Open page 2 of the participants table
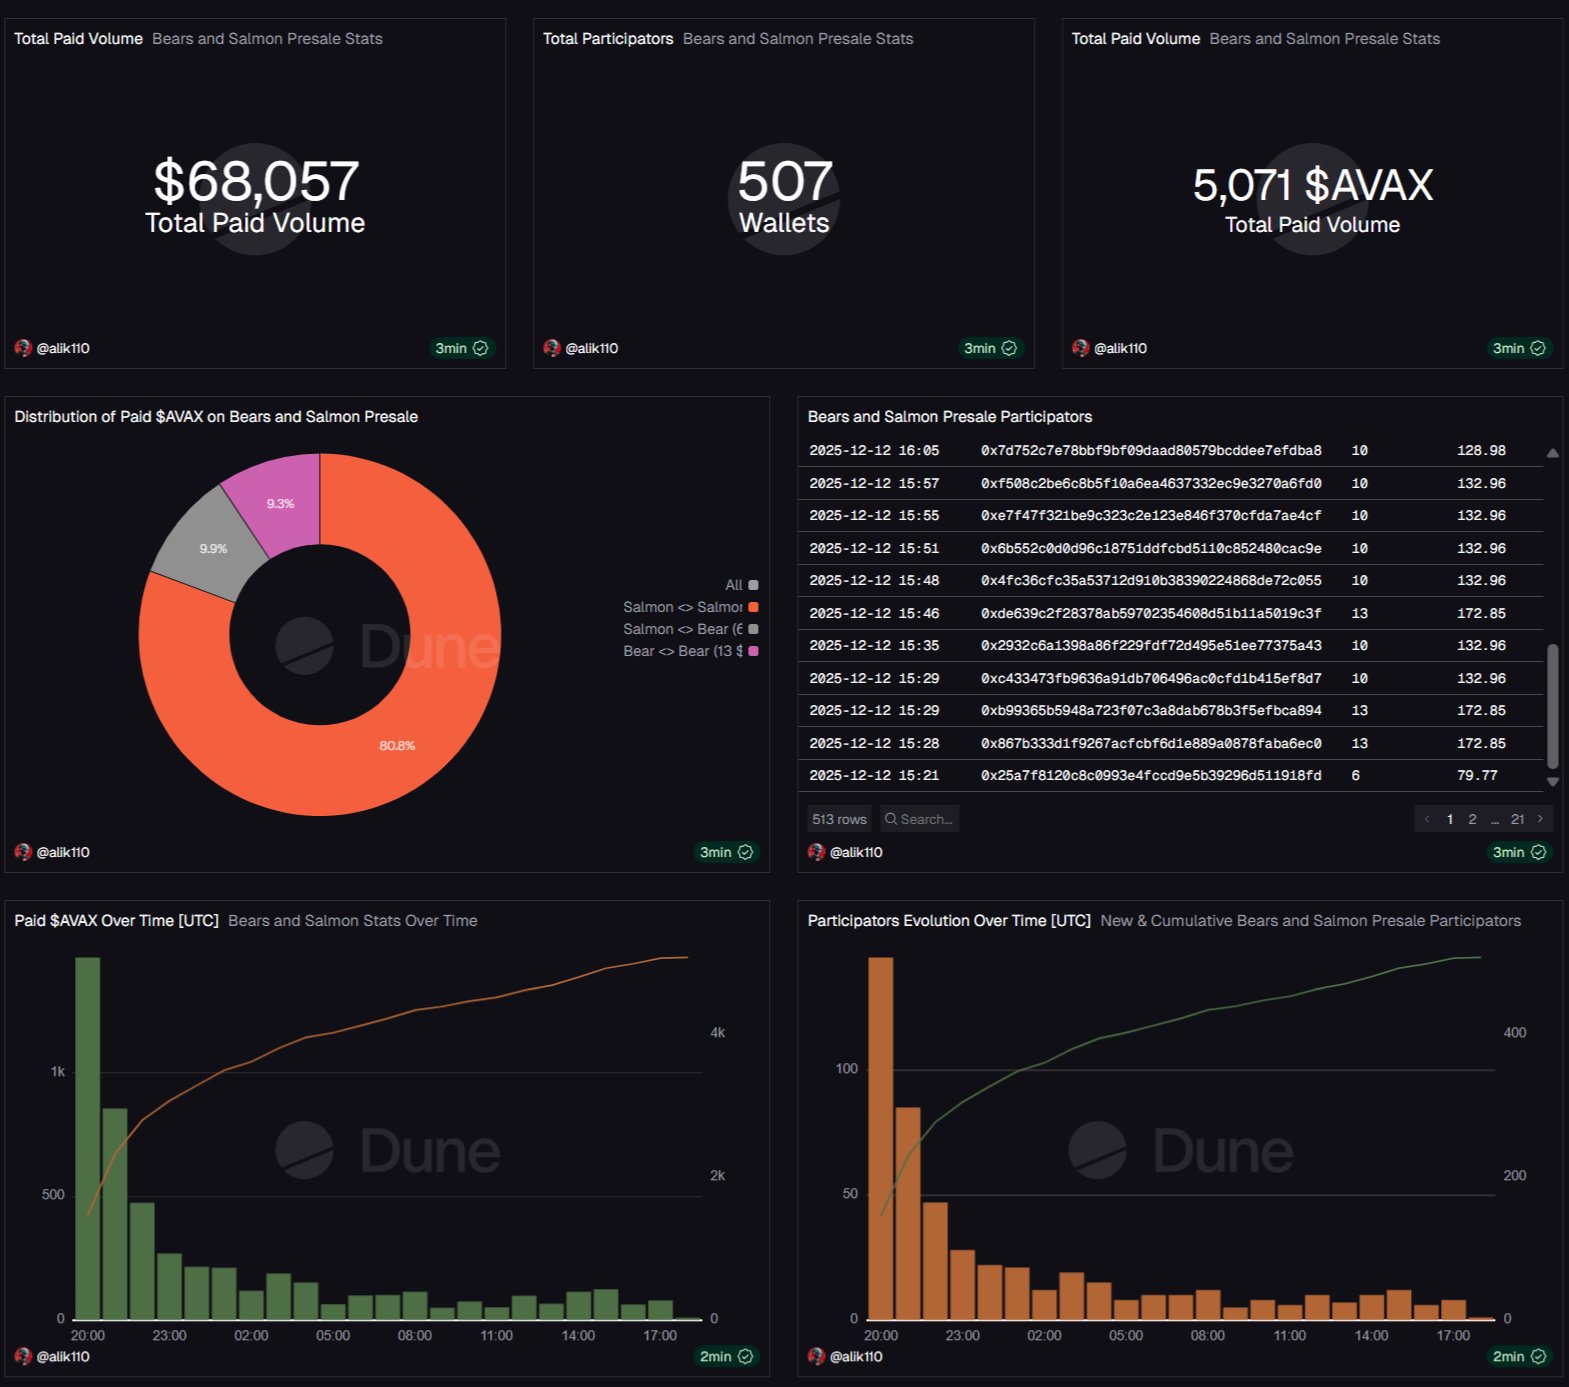 [x=1472, y=819]
